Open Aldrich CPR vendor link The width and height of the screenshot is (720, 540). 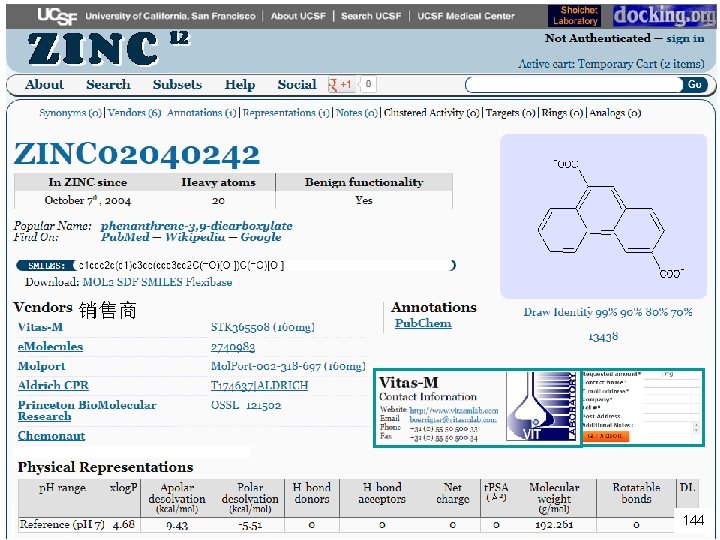pyautogui.click(x=53, y=386)
